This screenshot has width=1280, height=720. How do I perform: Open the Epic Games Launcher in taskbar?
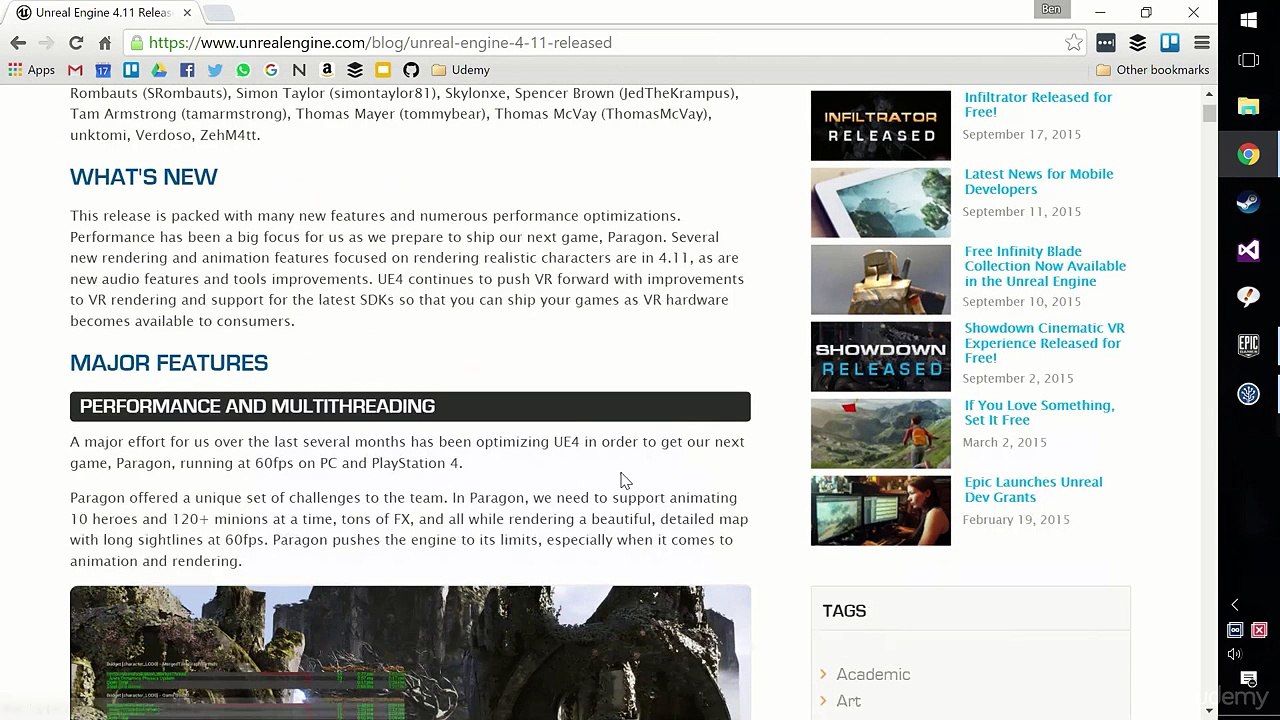(x=1248, y=346)
